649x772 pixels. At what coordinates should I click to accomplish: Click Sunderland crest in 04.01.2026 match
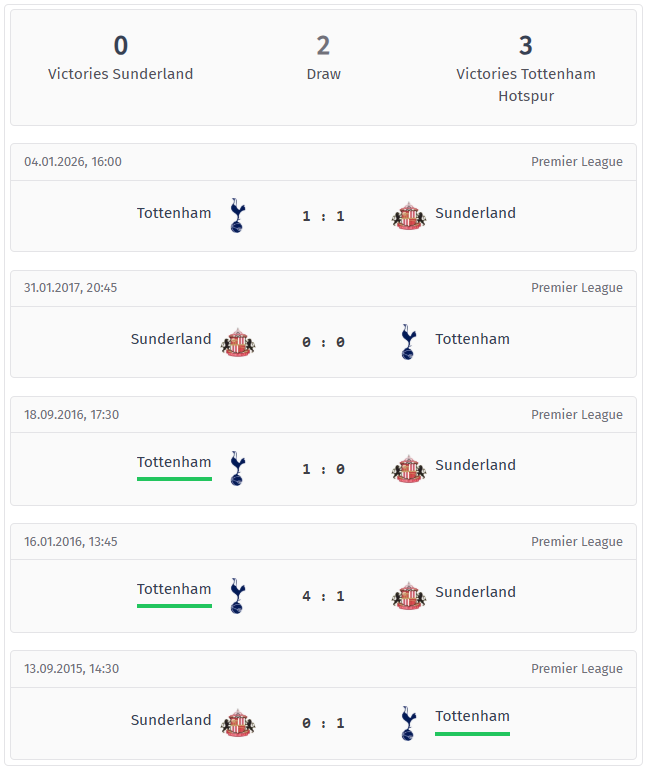click(x=408, y=216)
